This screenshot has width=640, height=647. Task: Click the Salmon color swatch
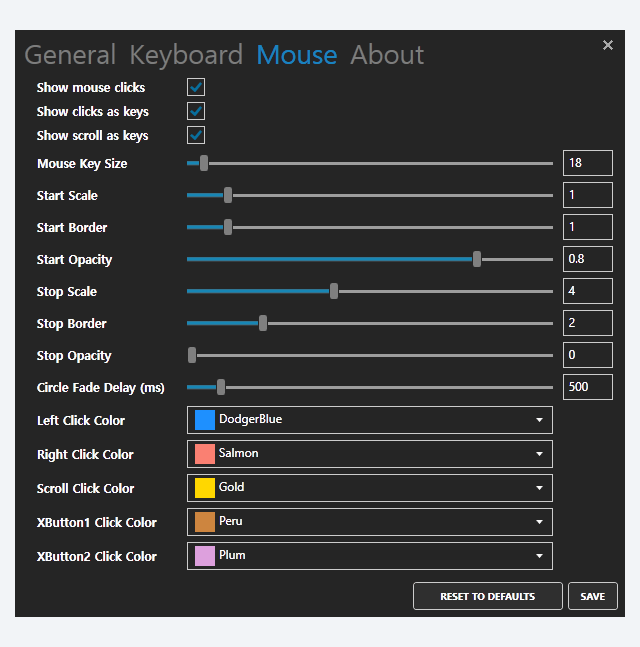(205, 454)
